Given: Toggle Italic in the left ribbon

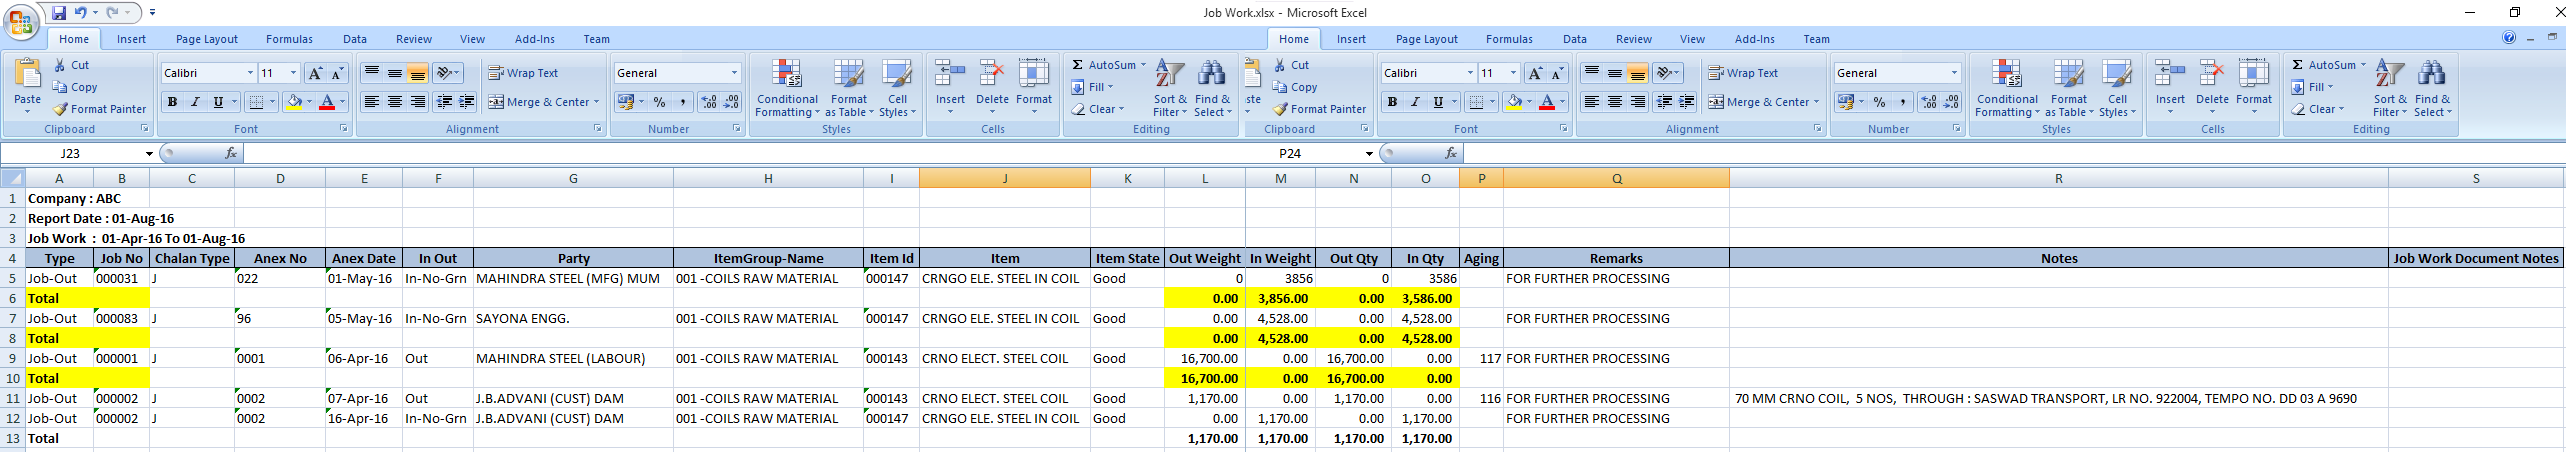Looking at the screenshot, I should (195, 102).
